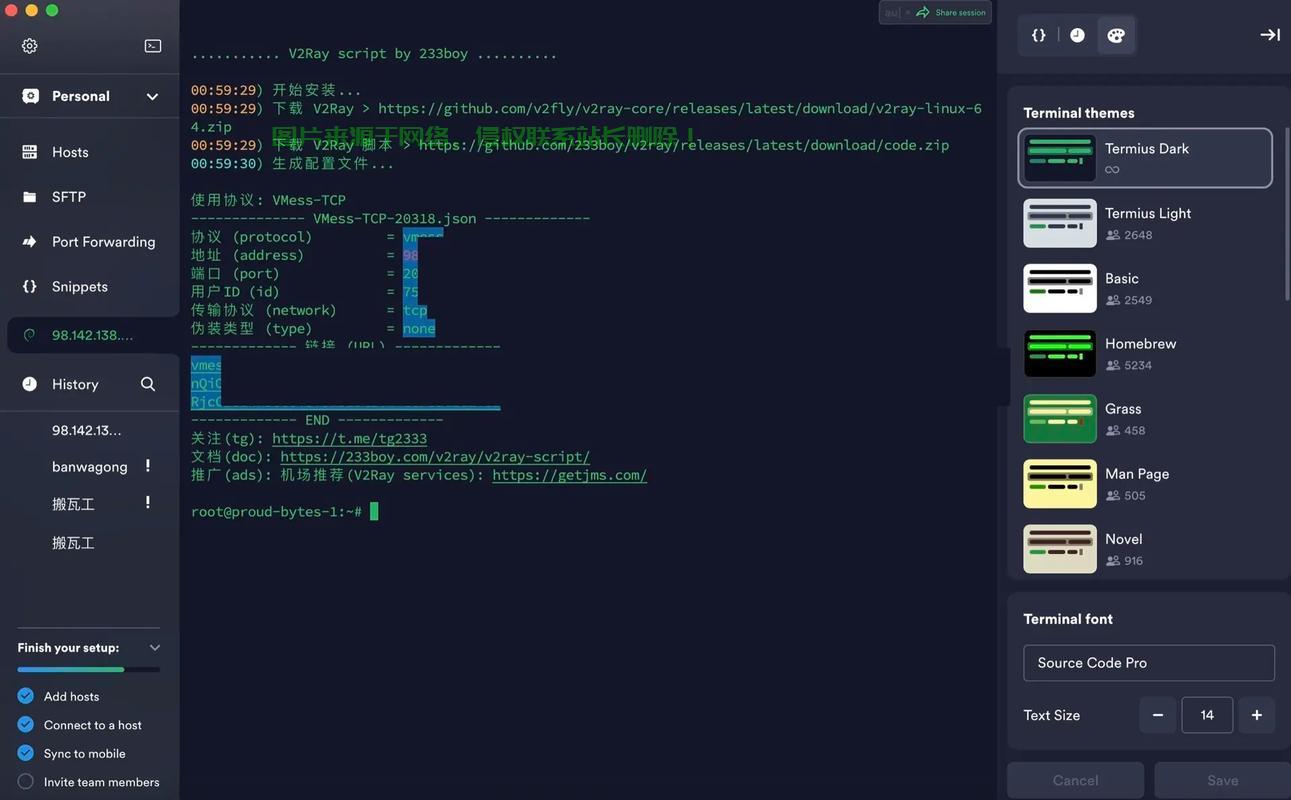1291x800 pixels.
Task: Collapse the Finish your setup panel
Action: coord(154,648)
